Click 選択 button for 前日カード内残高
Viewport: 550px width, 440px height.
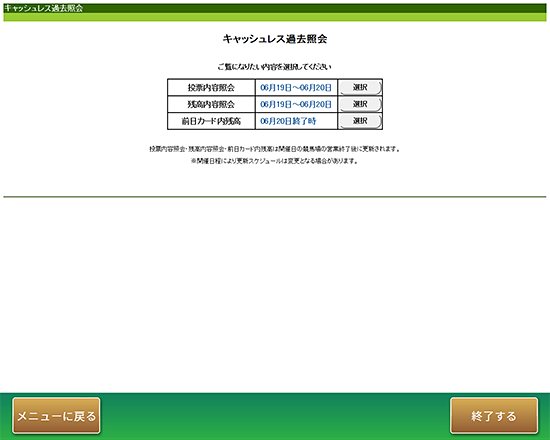click(360, 121)
